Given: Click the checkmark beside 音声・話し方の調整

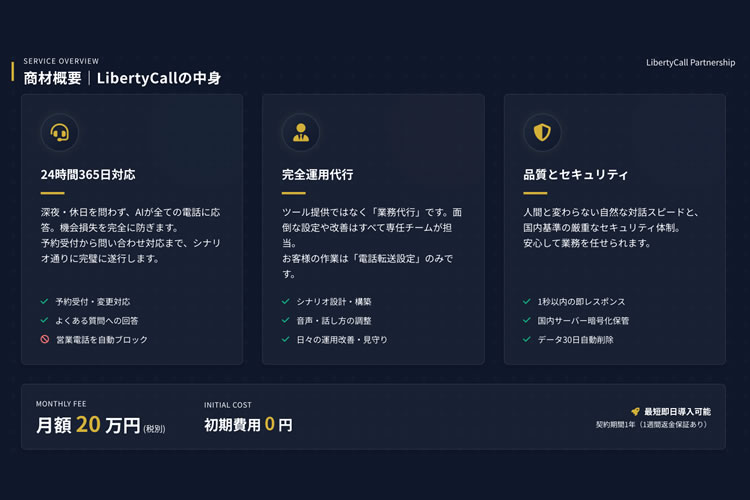Looking at the screenshot, I should (x=285, y=320).
